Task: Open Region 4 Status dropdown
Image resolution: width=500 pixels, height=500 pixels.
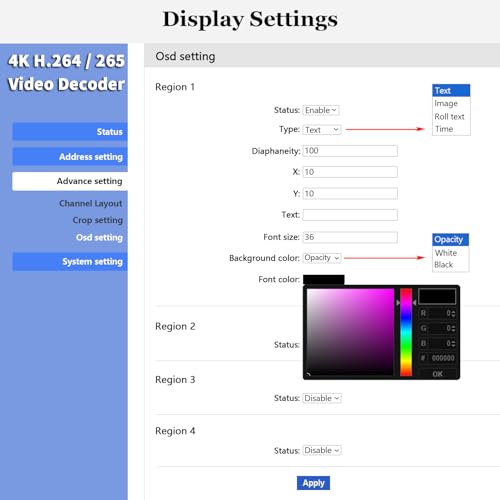Action: (322, 450)
